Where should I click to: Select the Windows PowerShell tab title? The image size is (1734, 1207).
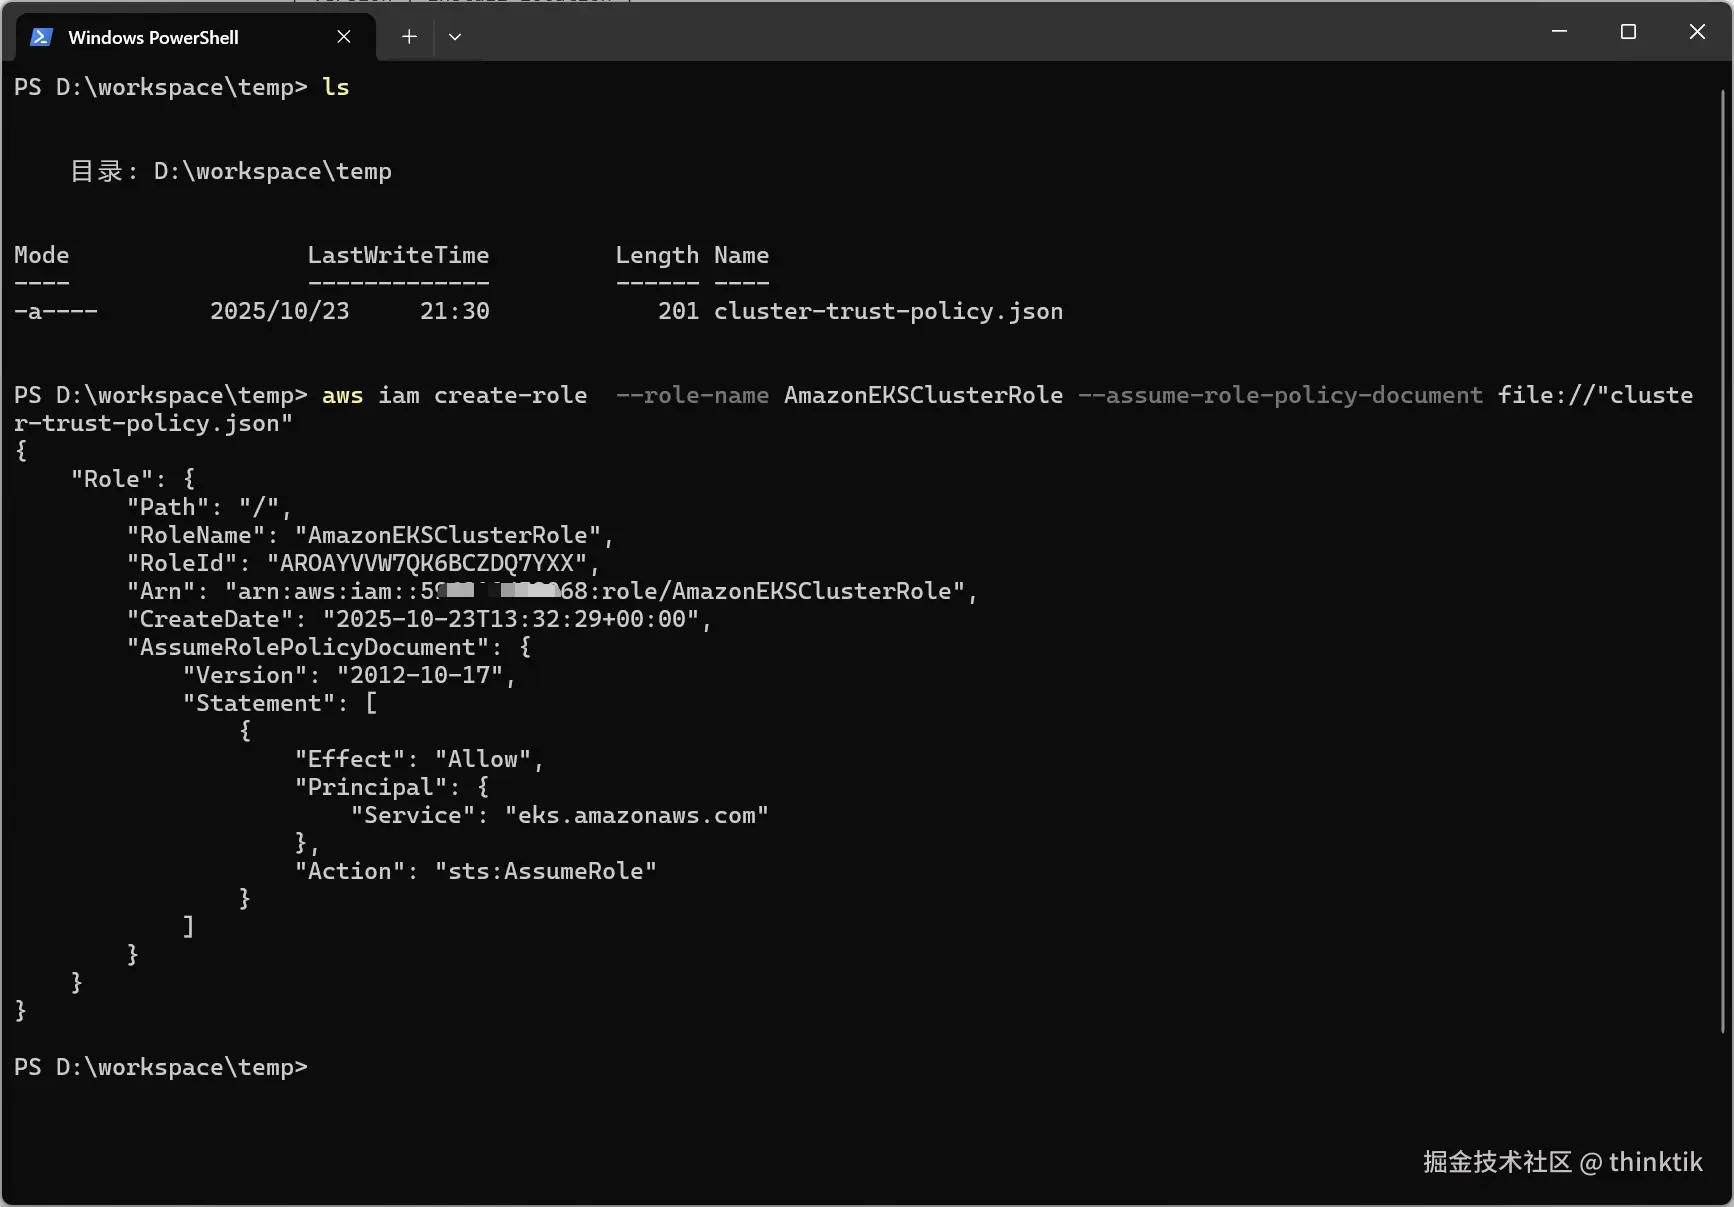(x=153, y=38)
